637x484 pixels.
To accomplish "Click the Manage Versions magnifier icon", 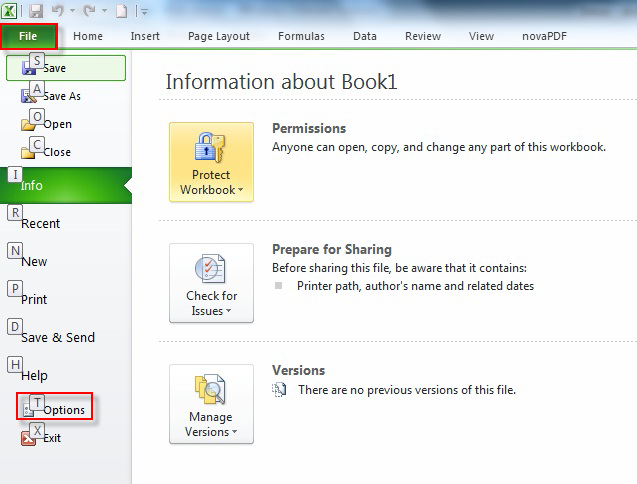I will coord(210,389).
